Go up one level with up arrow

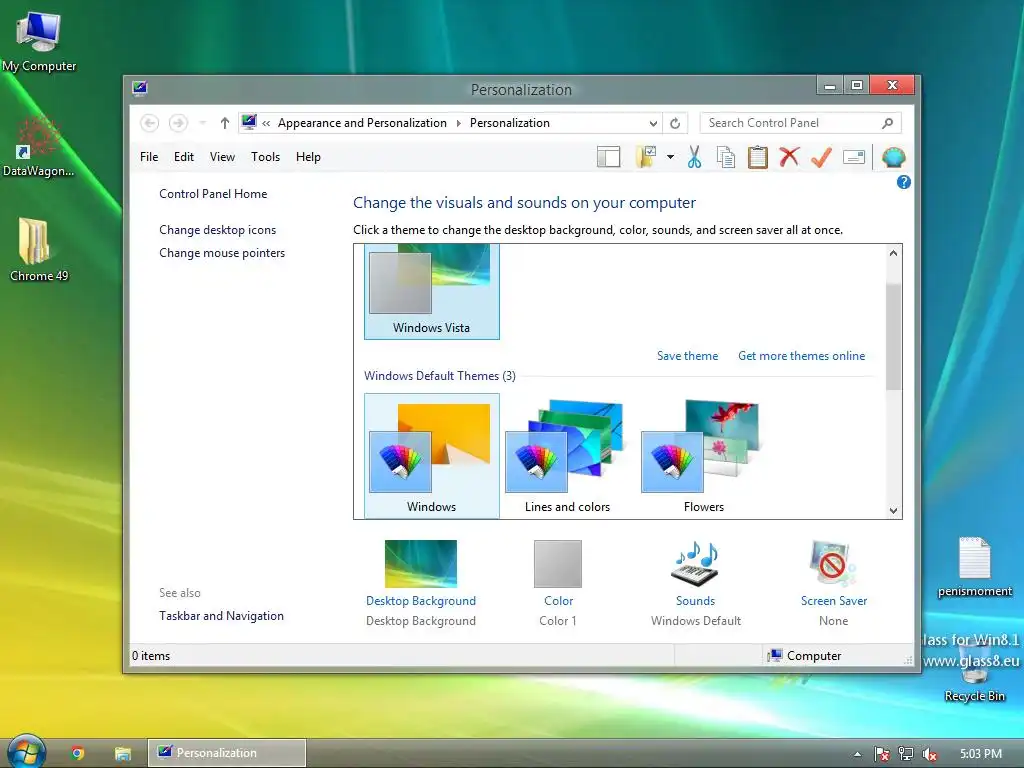pos(225,123)
